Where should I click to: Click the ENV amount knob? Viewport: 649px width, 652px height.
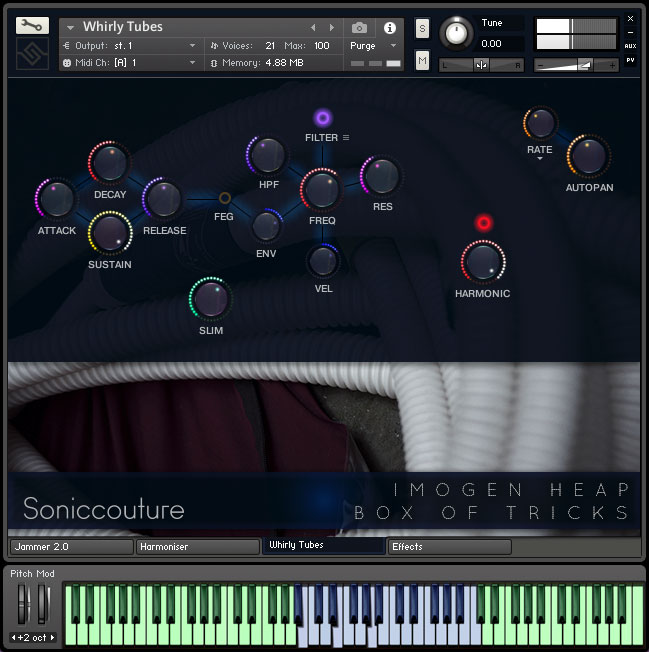click(266, 226)
